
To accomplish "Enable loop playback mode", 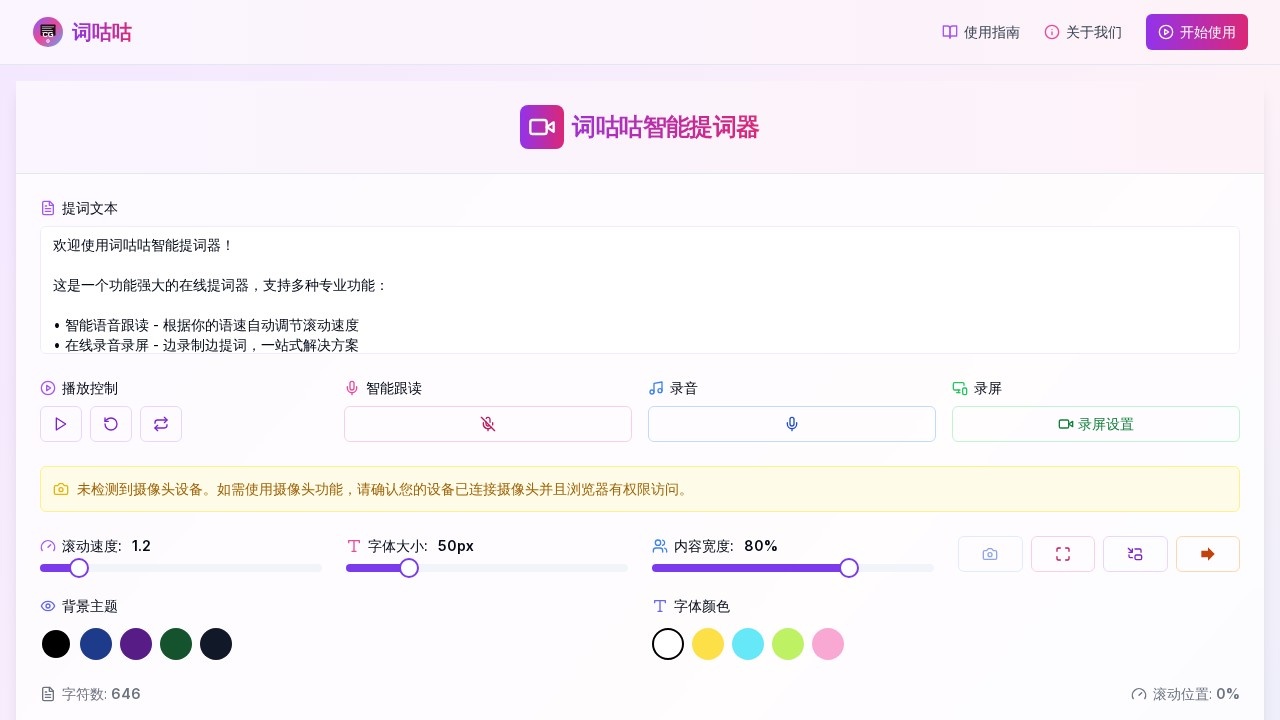I will (x=161, y=424).
